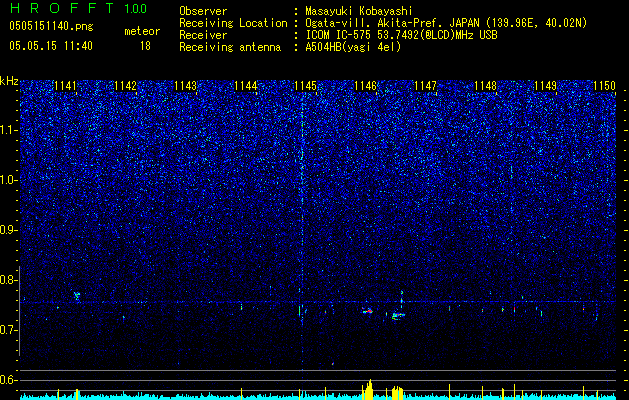Click the version number 1.0.0
629x400 pixels.
pyautogui.click(x=136, y=8)
